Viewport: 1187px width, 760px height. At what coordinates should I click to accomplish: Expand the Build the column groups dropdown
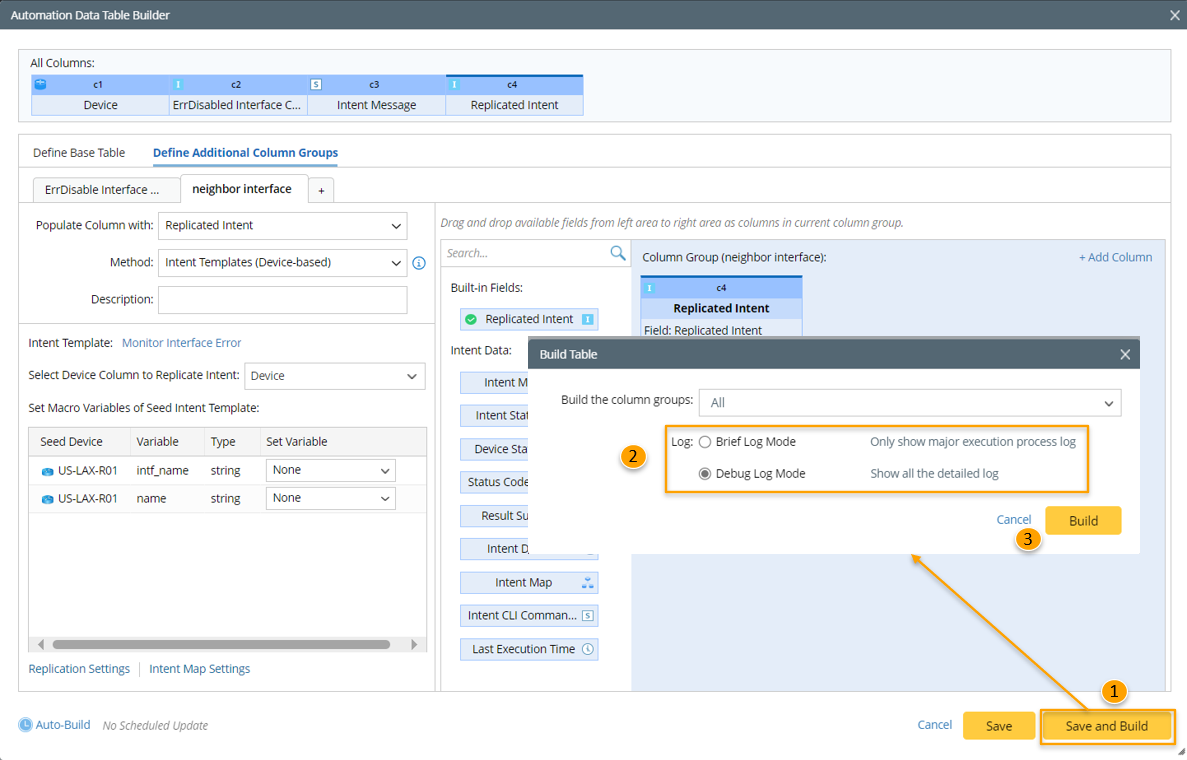click(x=910, y=403)
